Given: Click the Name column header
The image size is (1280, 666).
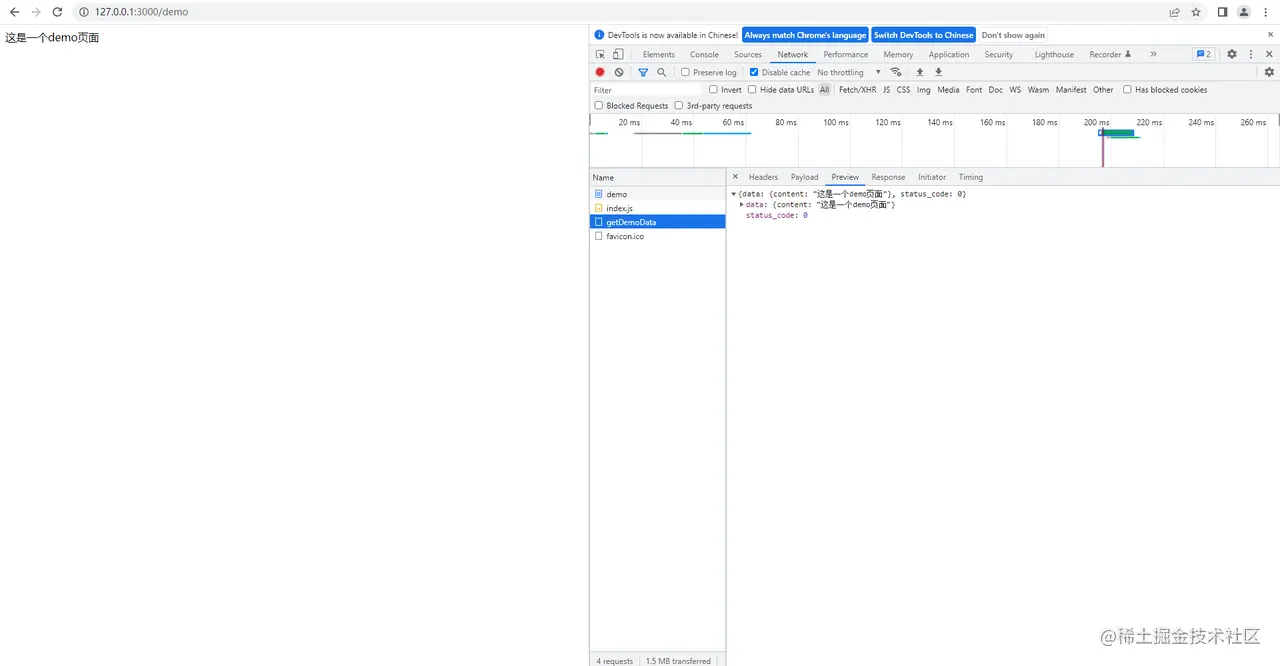Looking at the screenshot, I should click(x=658, y=177).
